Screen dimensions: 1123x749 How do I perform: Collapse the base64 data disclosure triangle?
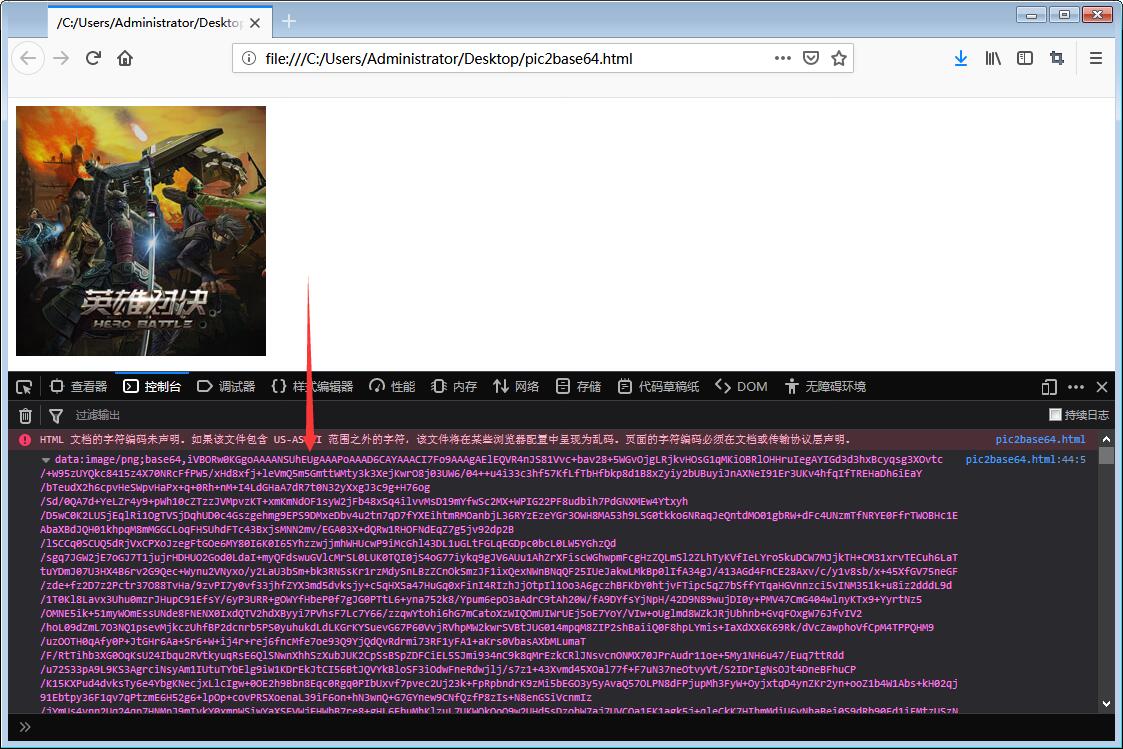[45, 460]
